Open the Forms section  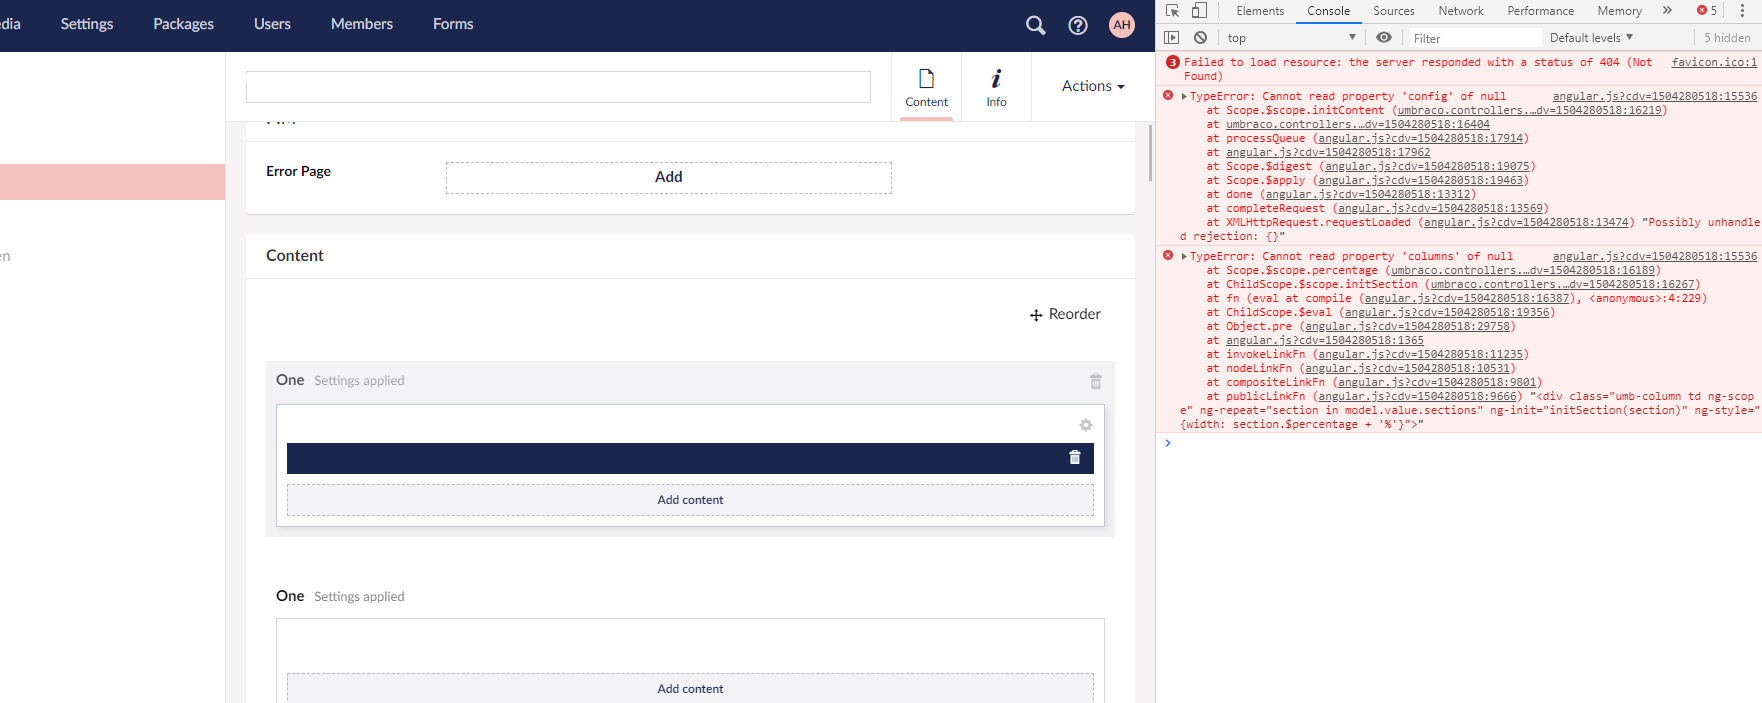[453, 24]
